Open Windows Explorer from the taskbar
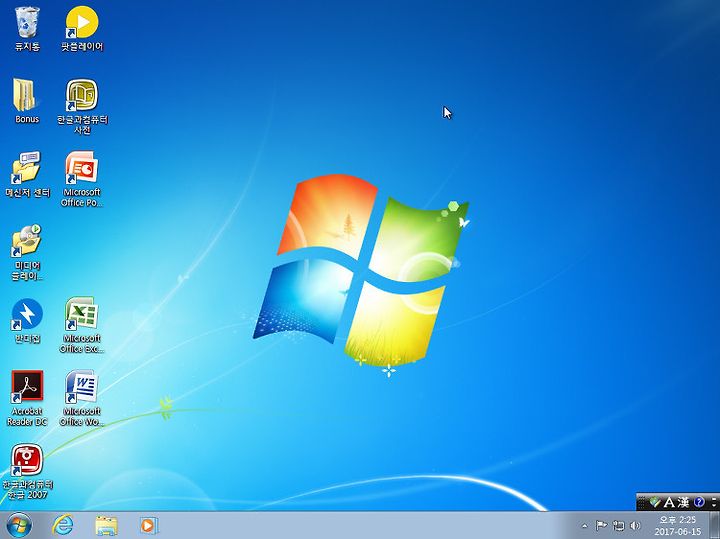Image resolution: width=720 pixels, height=539 pixels. 106,525
